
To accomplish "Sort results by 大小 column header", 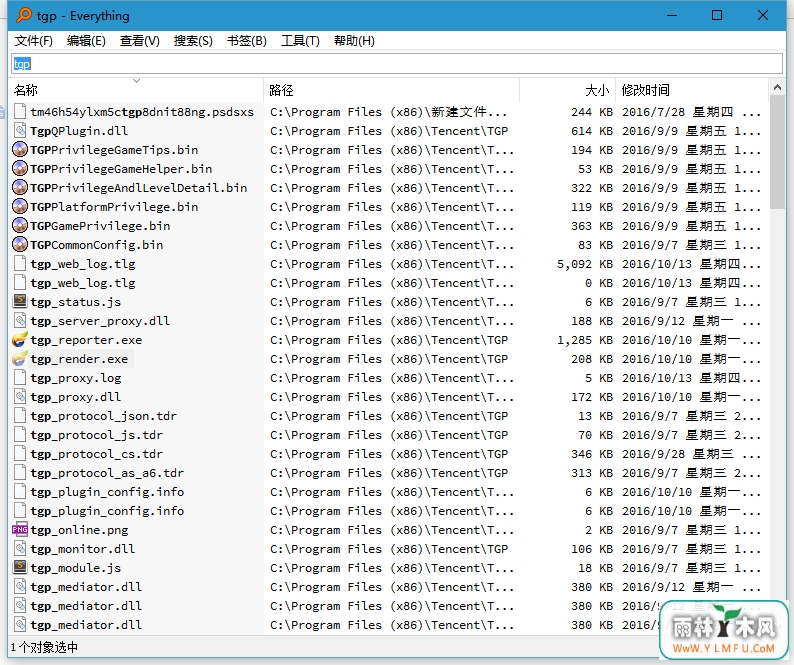I will click(x=568, y=90).
